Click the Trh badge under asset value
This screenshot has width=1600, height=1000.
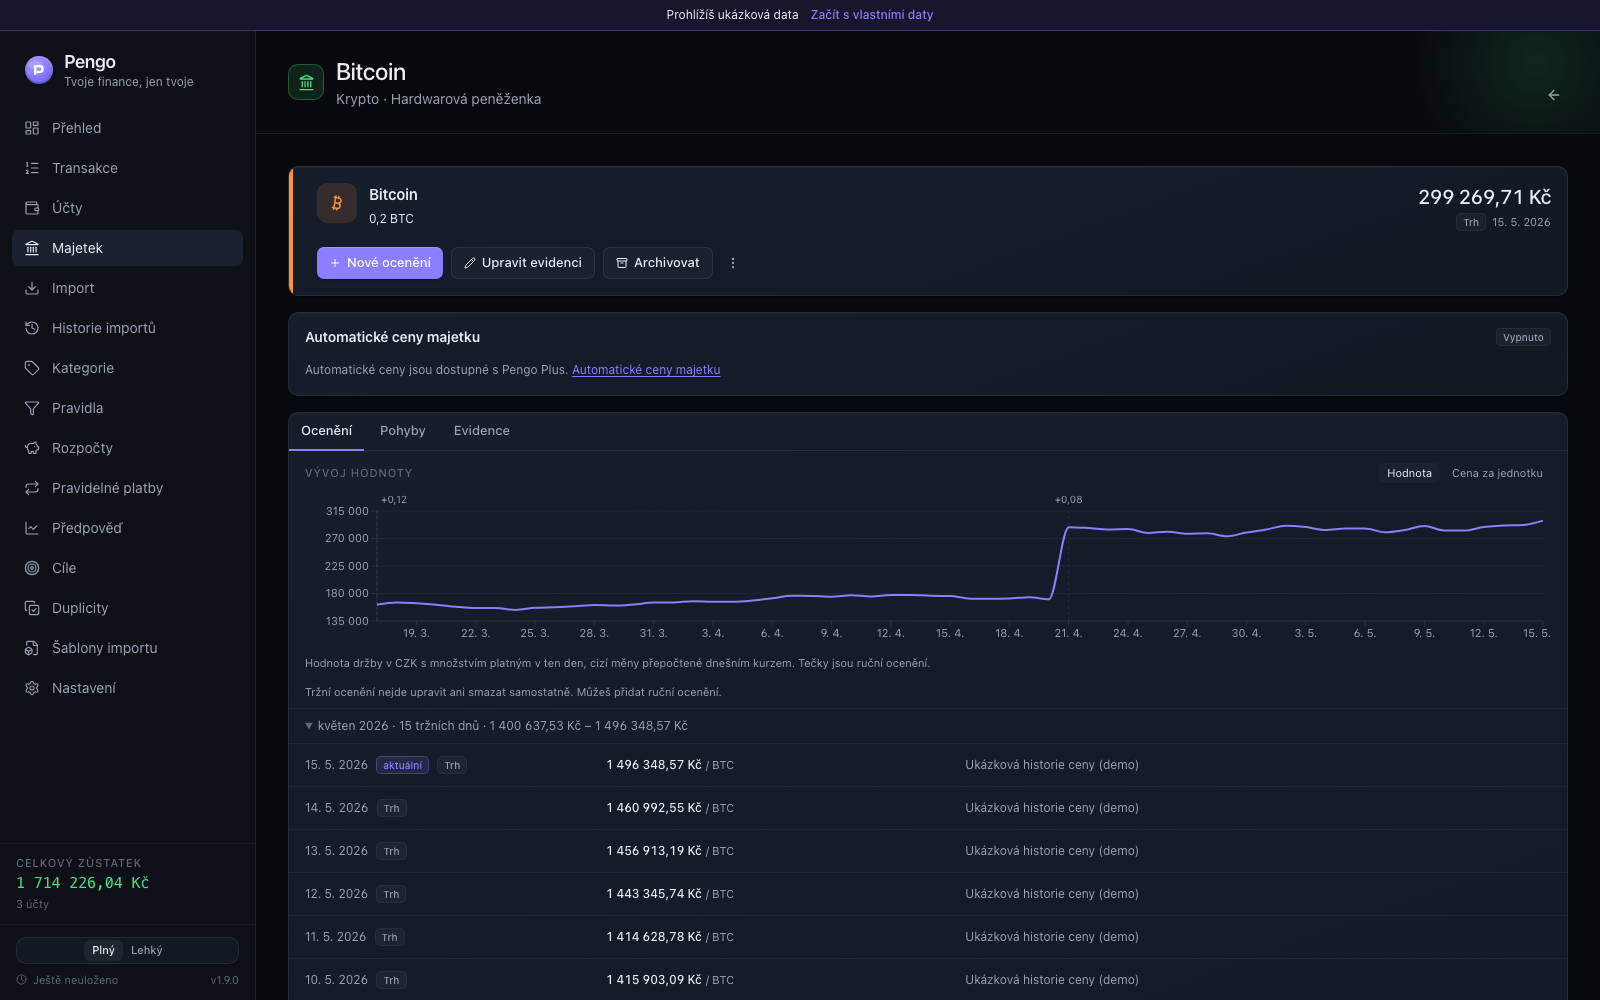pos(1471,222)
